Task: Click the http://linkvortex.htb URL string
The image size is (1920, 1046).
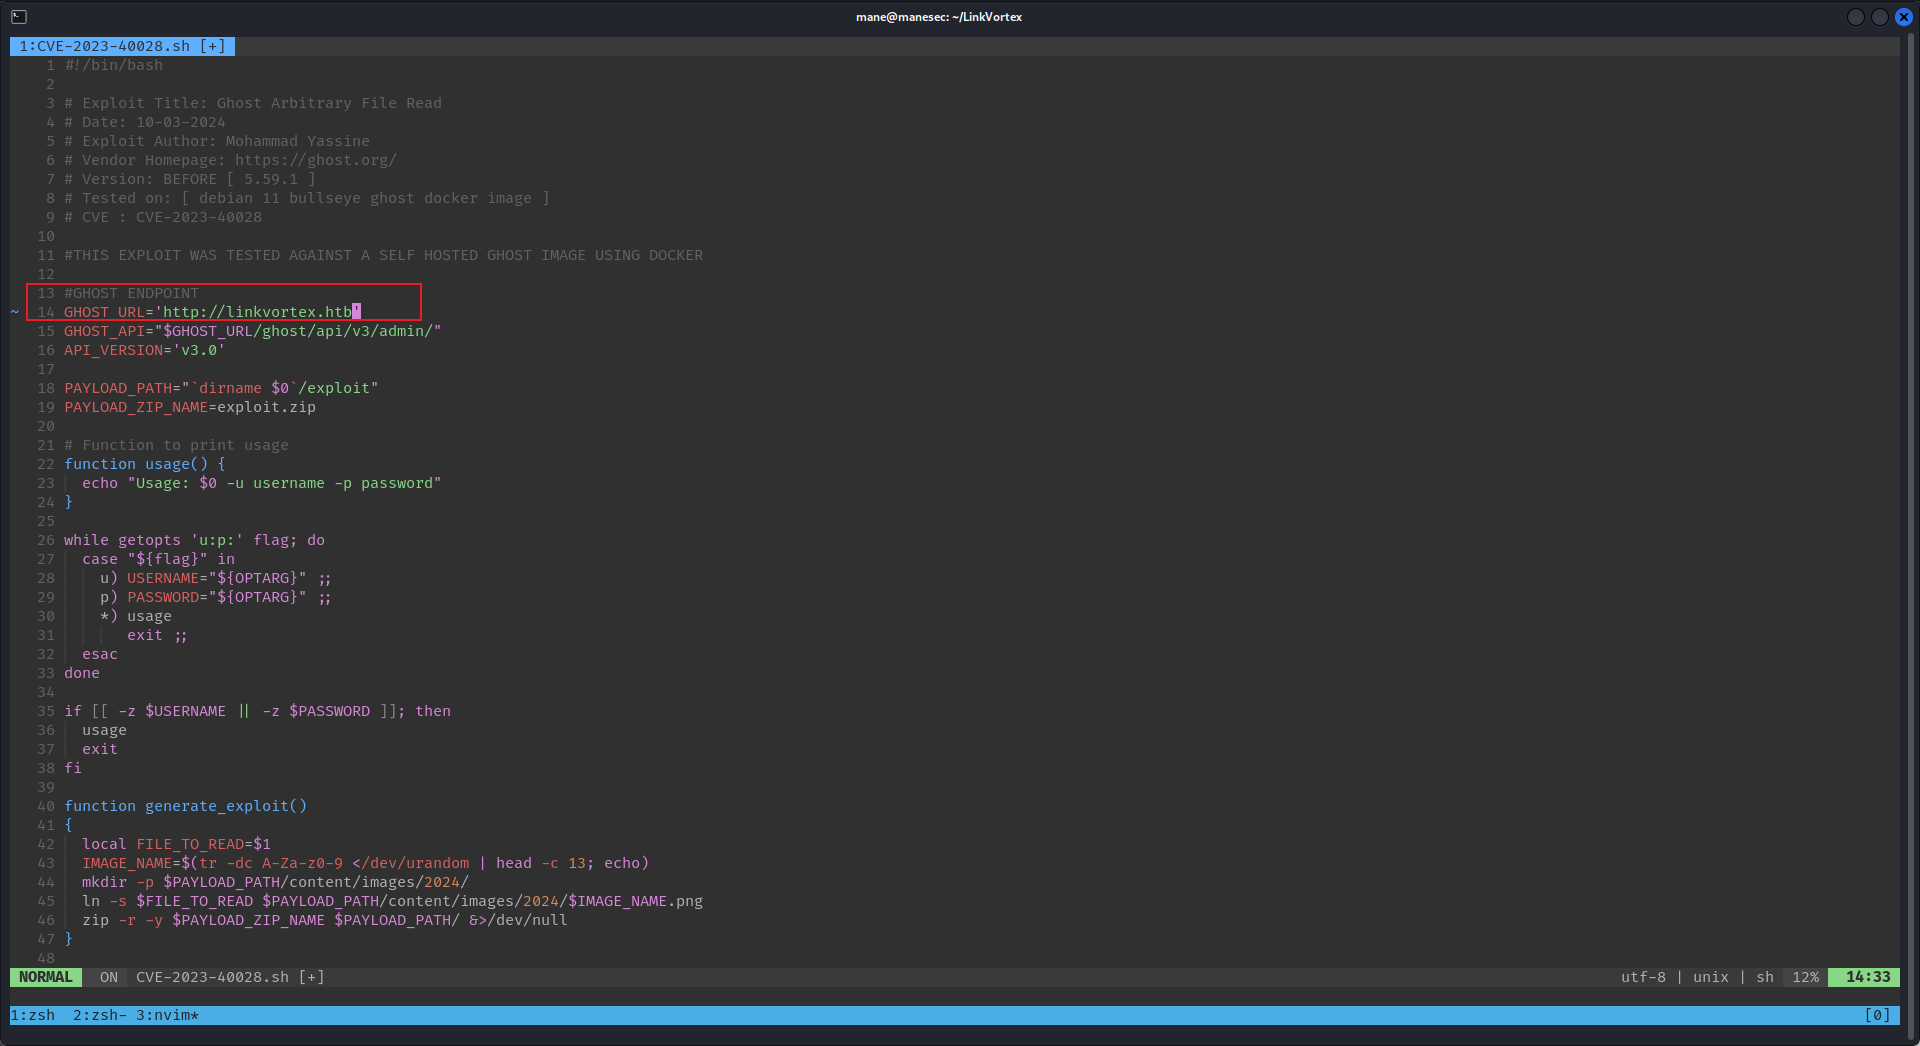Action: [257, 312]
